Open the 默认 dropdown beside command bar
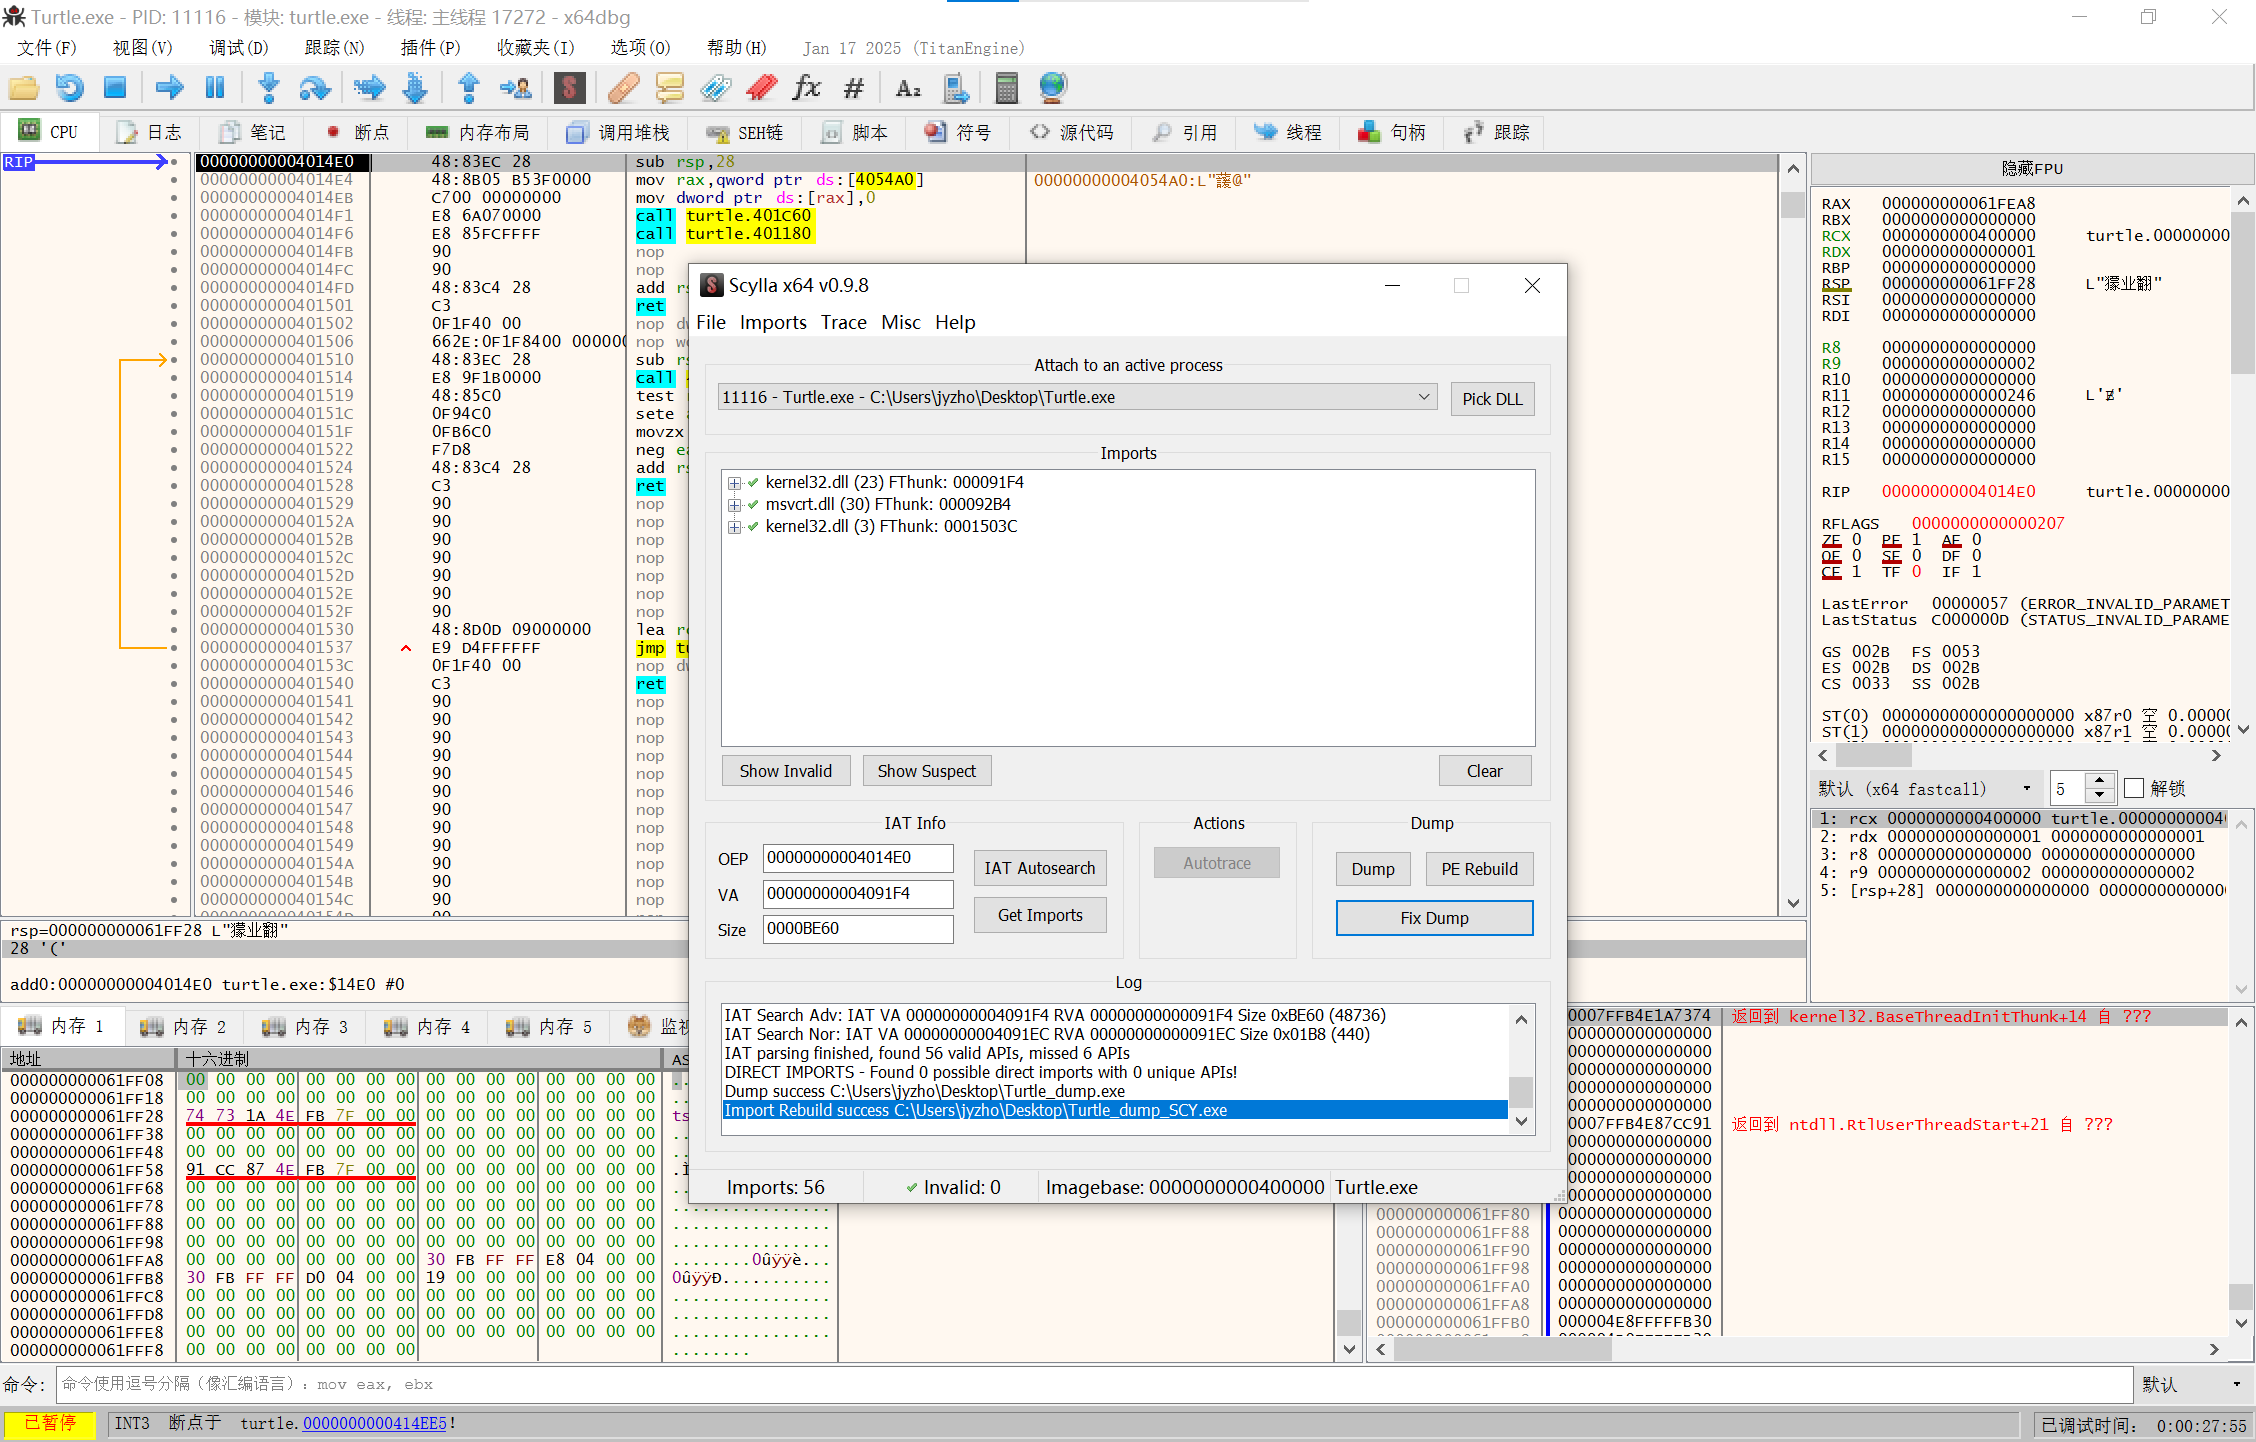The image size is (2256, 1442). point(2191,1384)
